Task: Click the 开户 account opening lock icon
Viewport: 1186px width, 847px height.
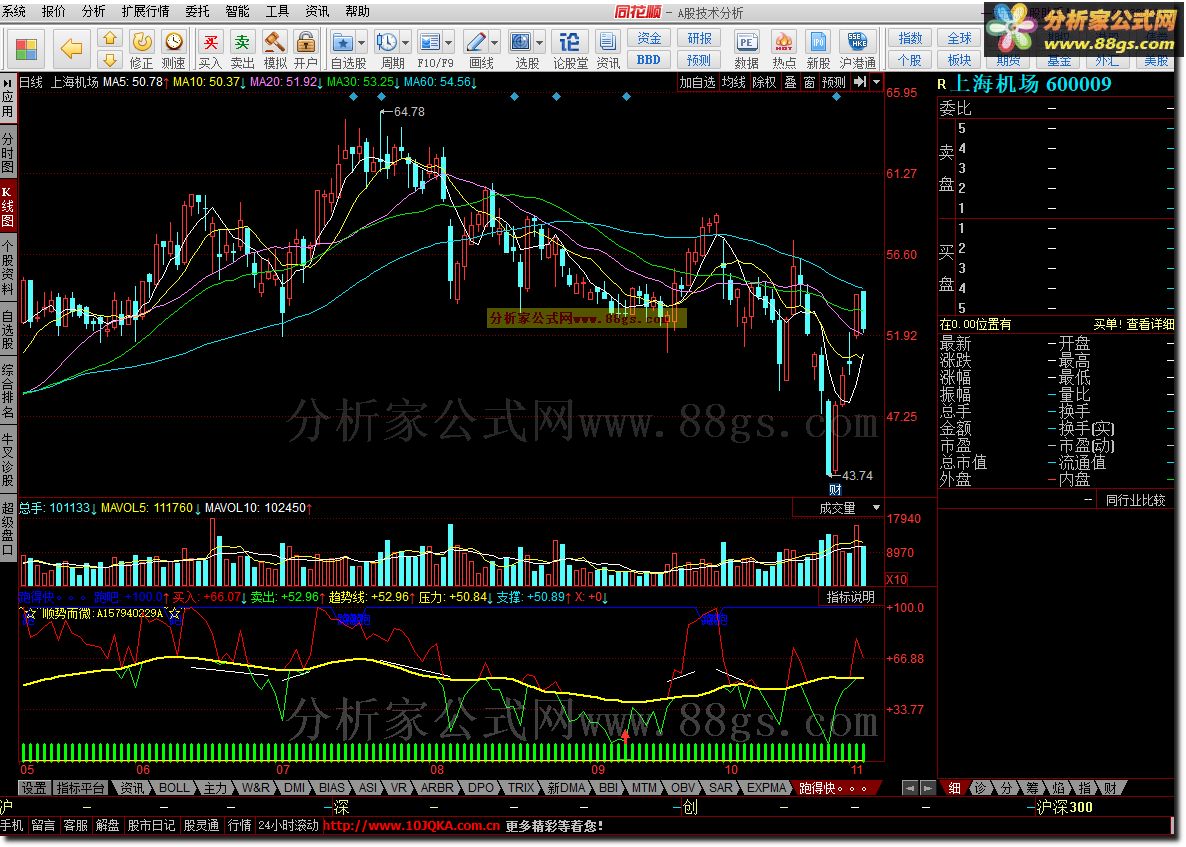Action: coord(306,49)
